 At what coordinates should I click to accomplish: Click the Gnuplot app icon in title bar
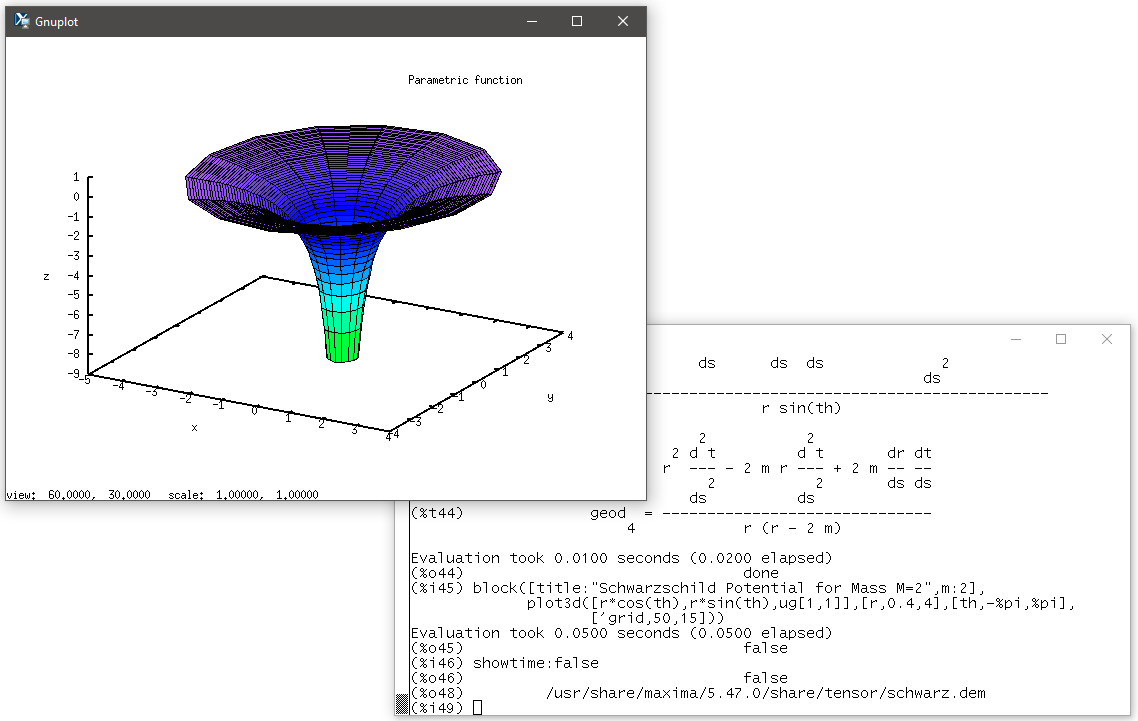[22, 21]
